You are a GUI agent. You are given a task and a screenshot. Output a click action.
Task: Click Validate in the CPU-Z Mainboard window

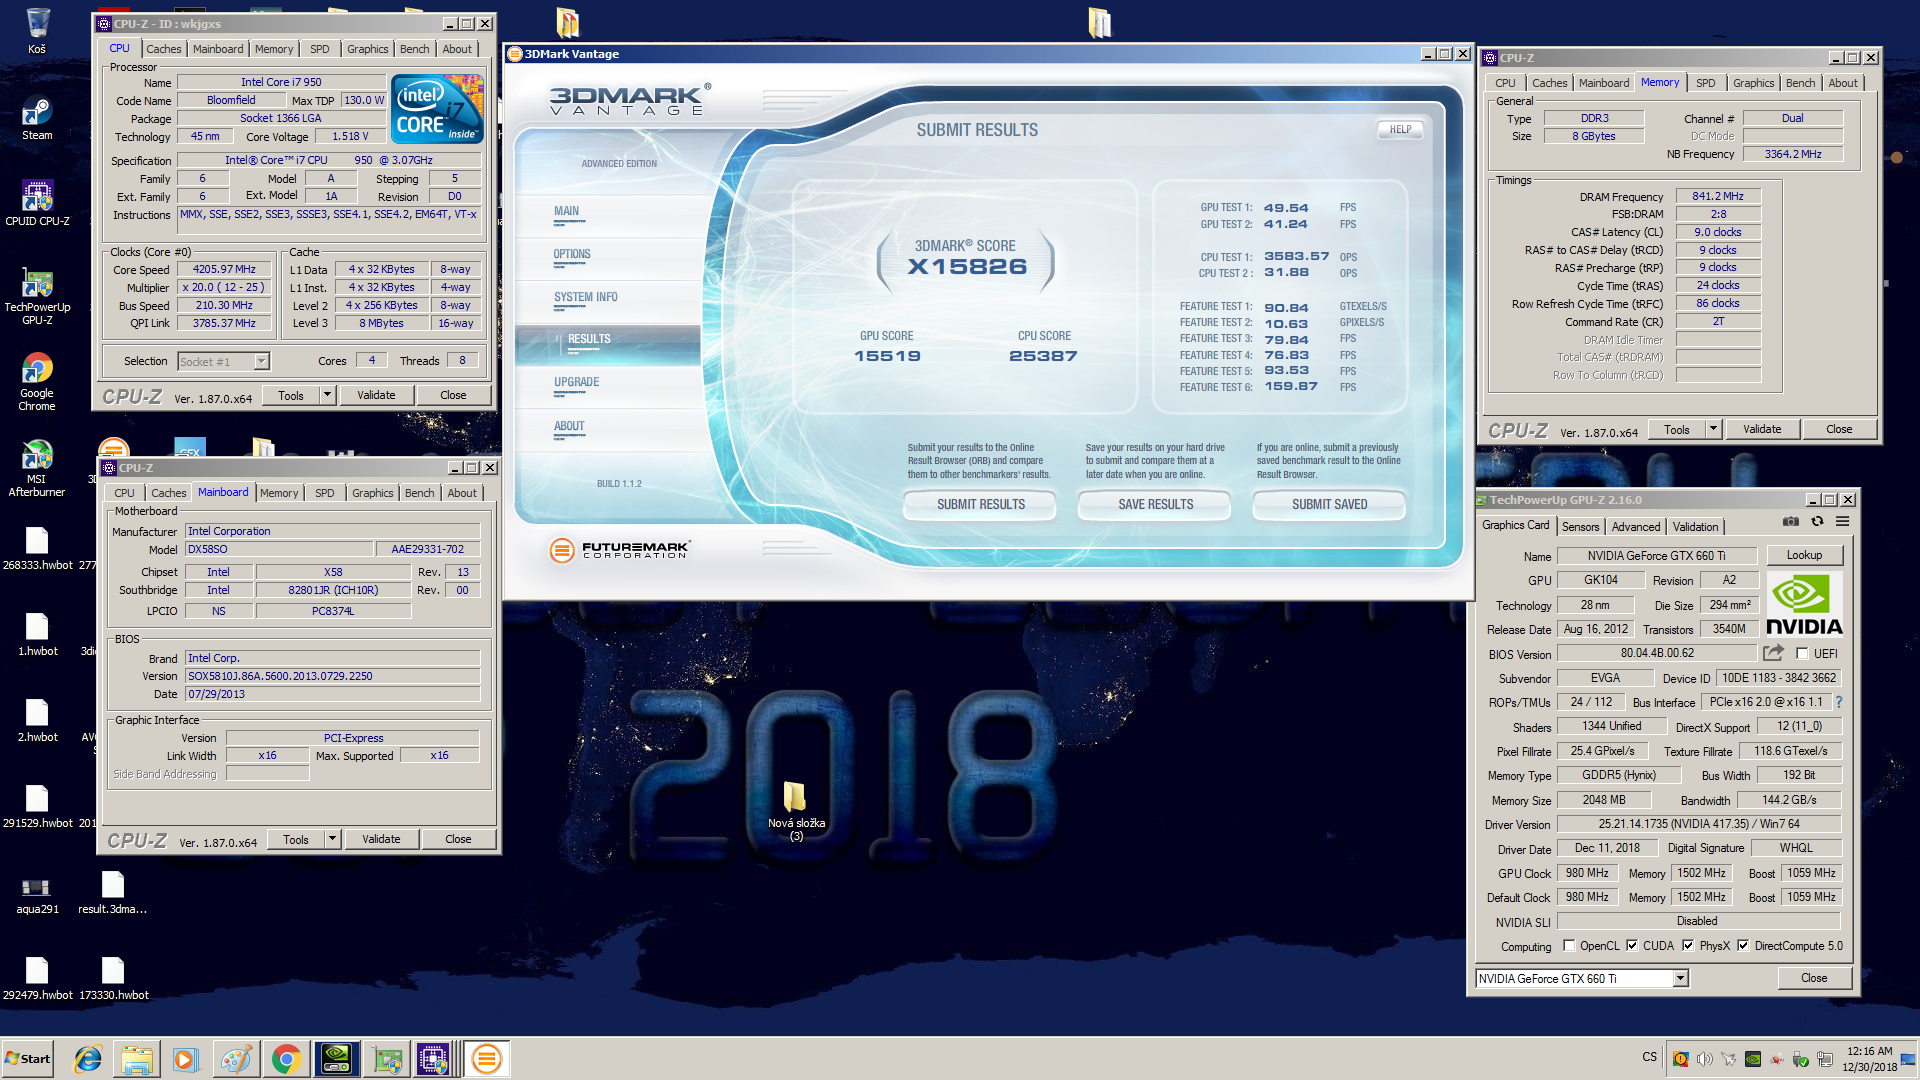381,839
